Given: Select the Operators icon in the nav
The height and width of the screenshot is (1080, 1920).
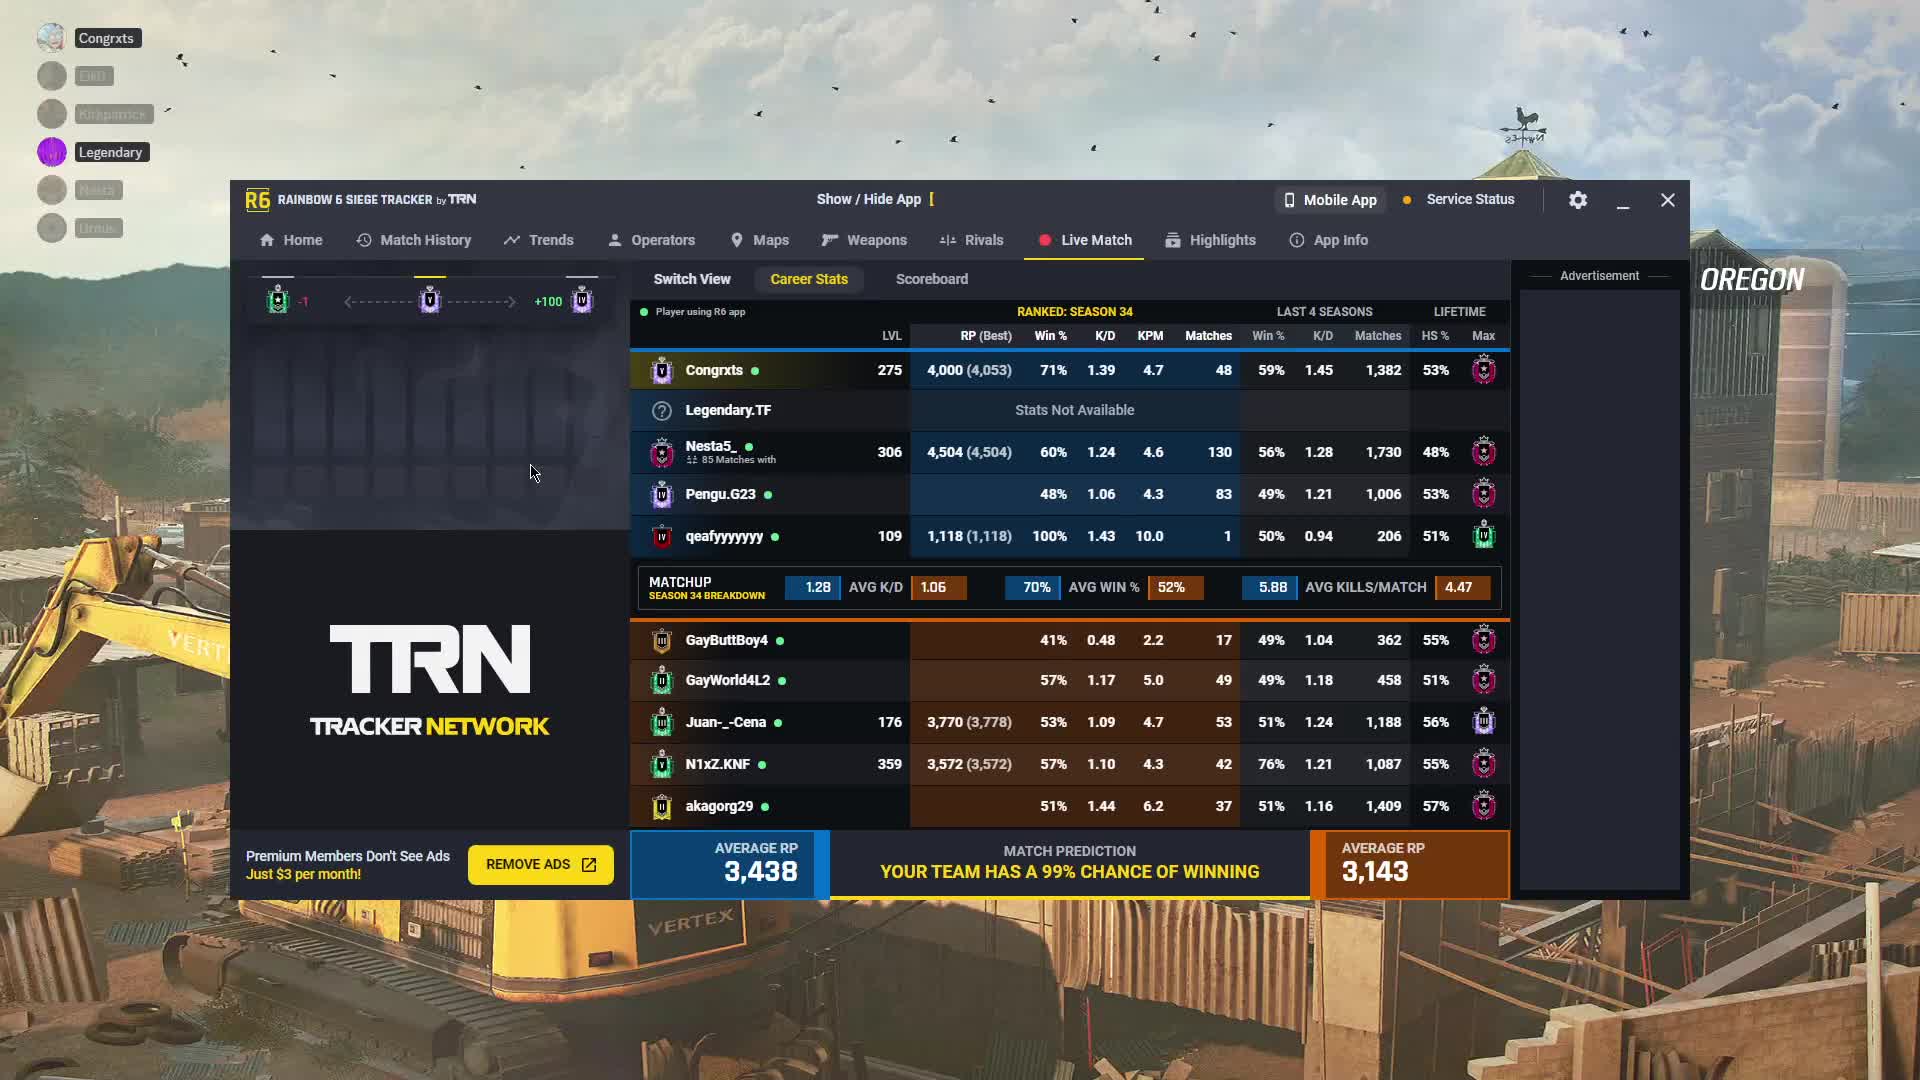Looking at the screenshot, I should coord(615,240).
